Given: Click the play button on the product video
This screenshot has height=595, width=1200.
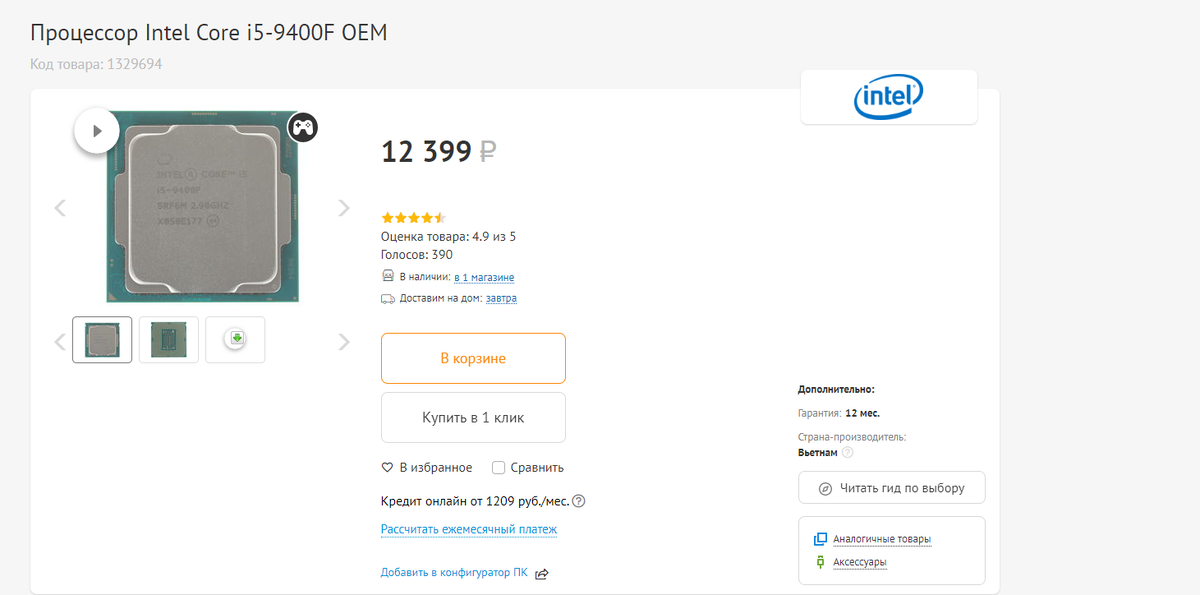Looking at the screenshot, I should 96,130.
